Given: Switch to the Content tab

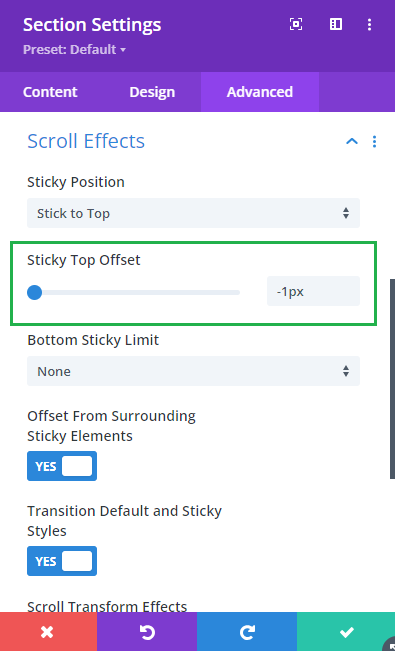Looking at the screenshot, I should tap(50, 92).
